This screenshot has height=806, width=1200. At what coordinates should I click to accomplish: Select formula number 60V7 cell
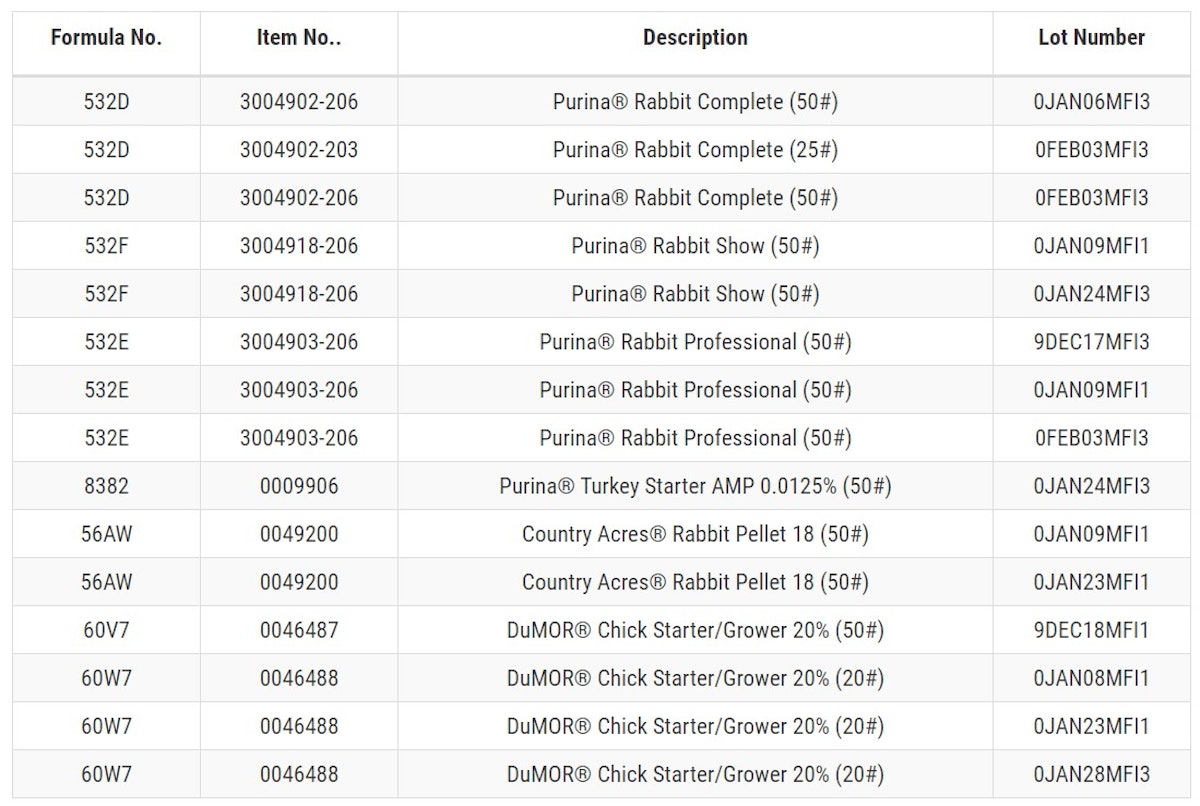[106, 630]
